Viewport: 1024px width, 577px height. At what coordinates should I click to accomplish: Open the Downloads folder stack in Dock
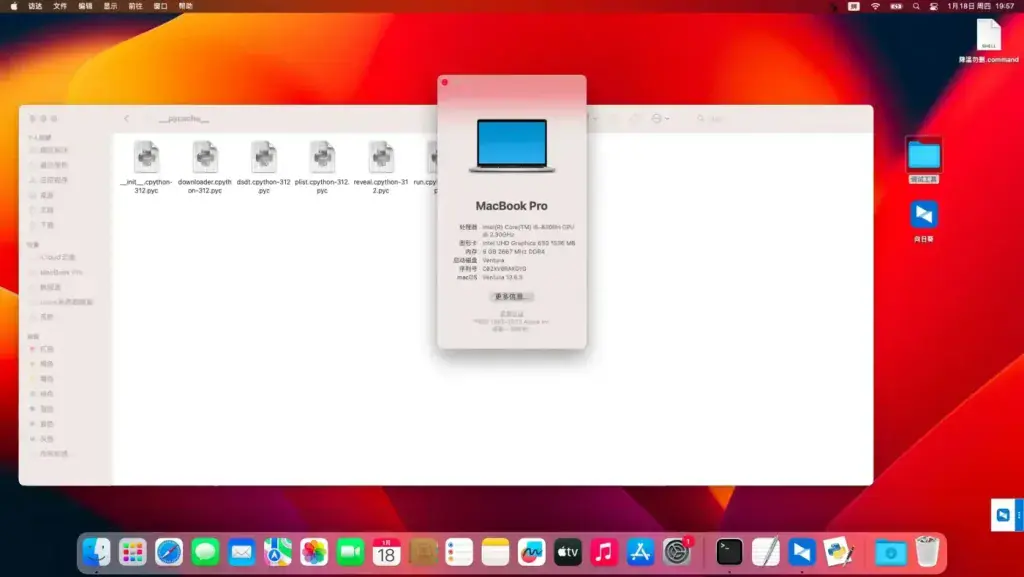[x=890, y=553]
